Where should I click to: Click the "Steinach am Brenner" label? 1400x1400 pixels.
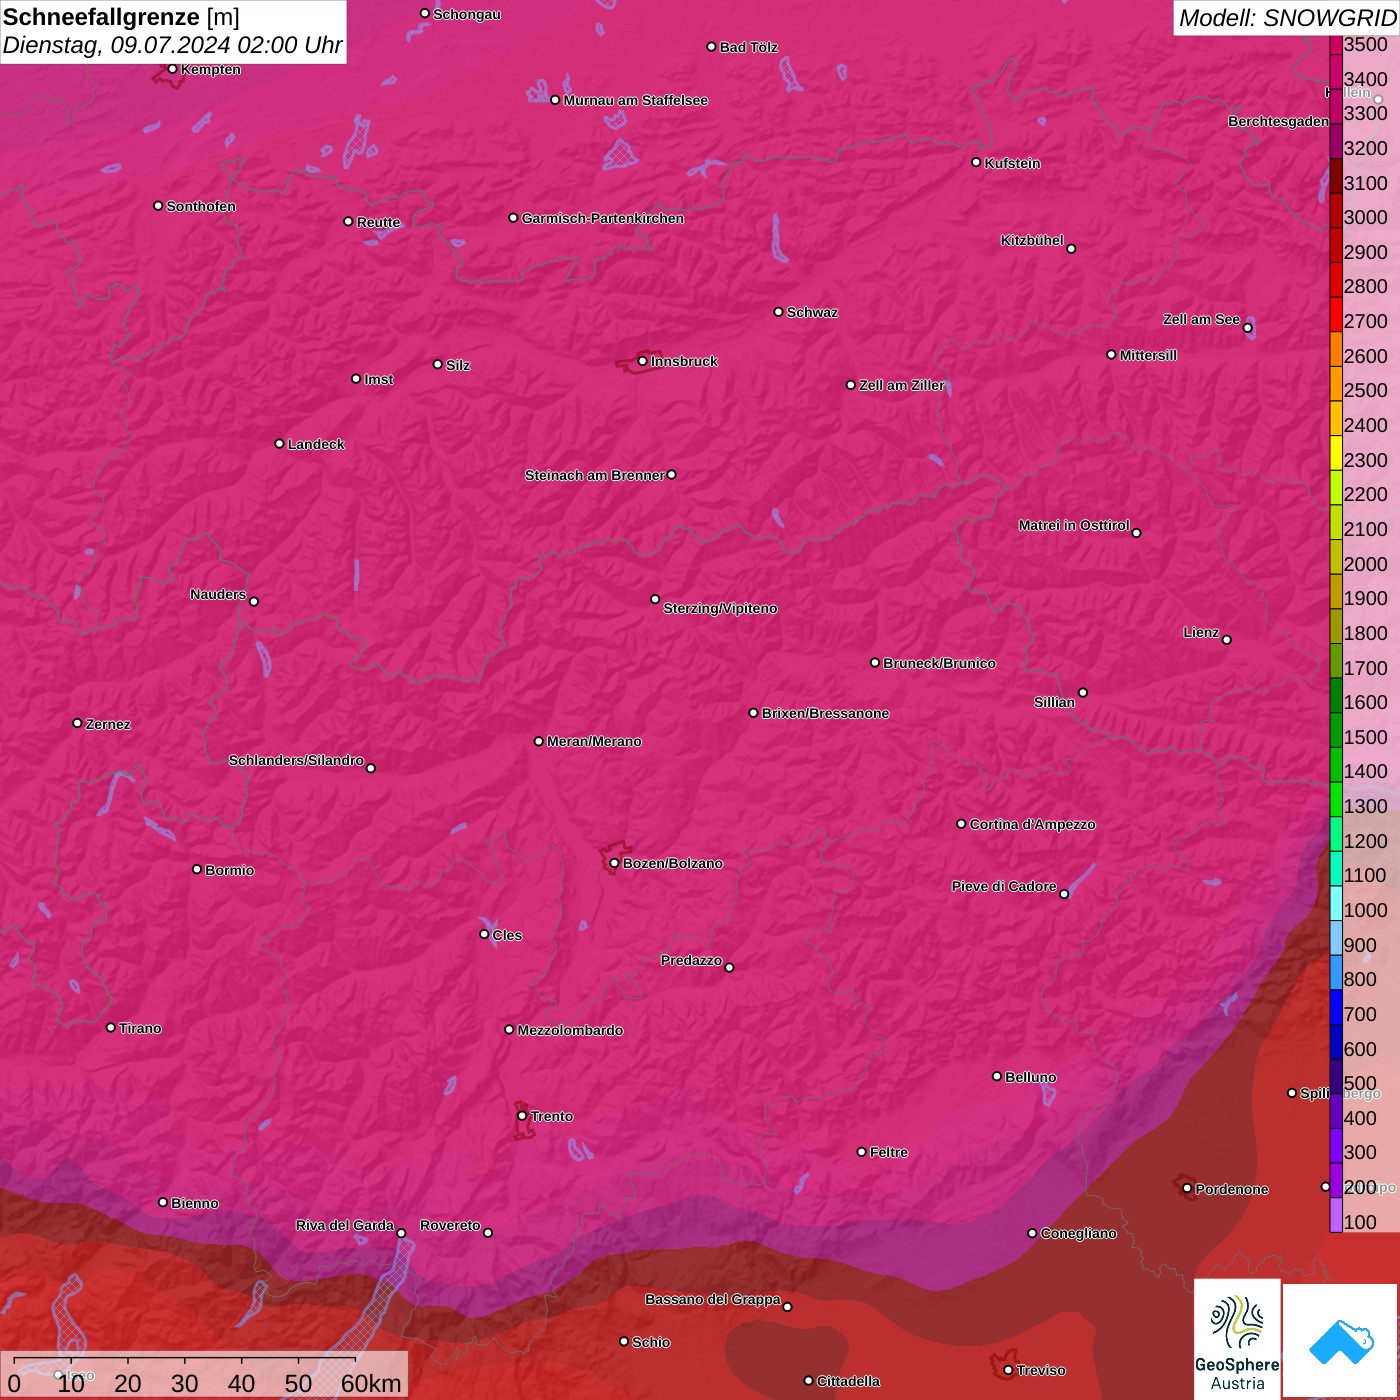pyautogui.click(x=595, y=475)
